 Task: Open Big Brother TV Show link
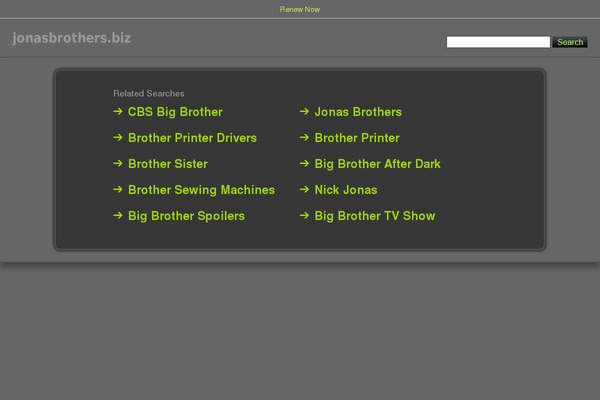[x=375, y=216]
